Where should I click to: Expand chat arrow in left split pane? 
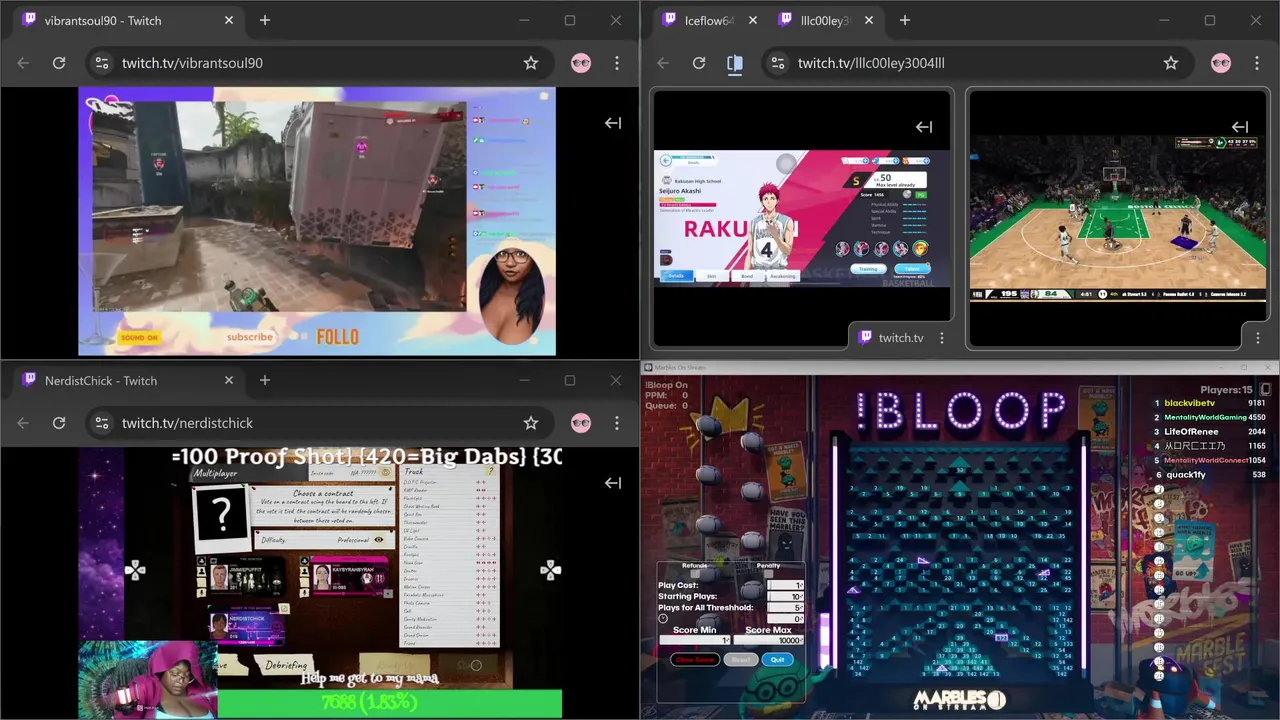(x=924, y=127)
